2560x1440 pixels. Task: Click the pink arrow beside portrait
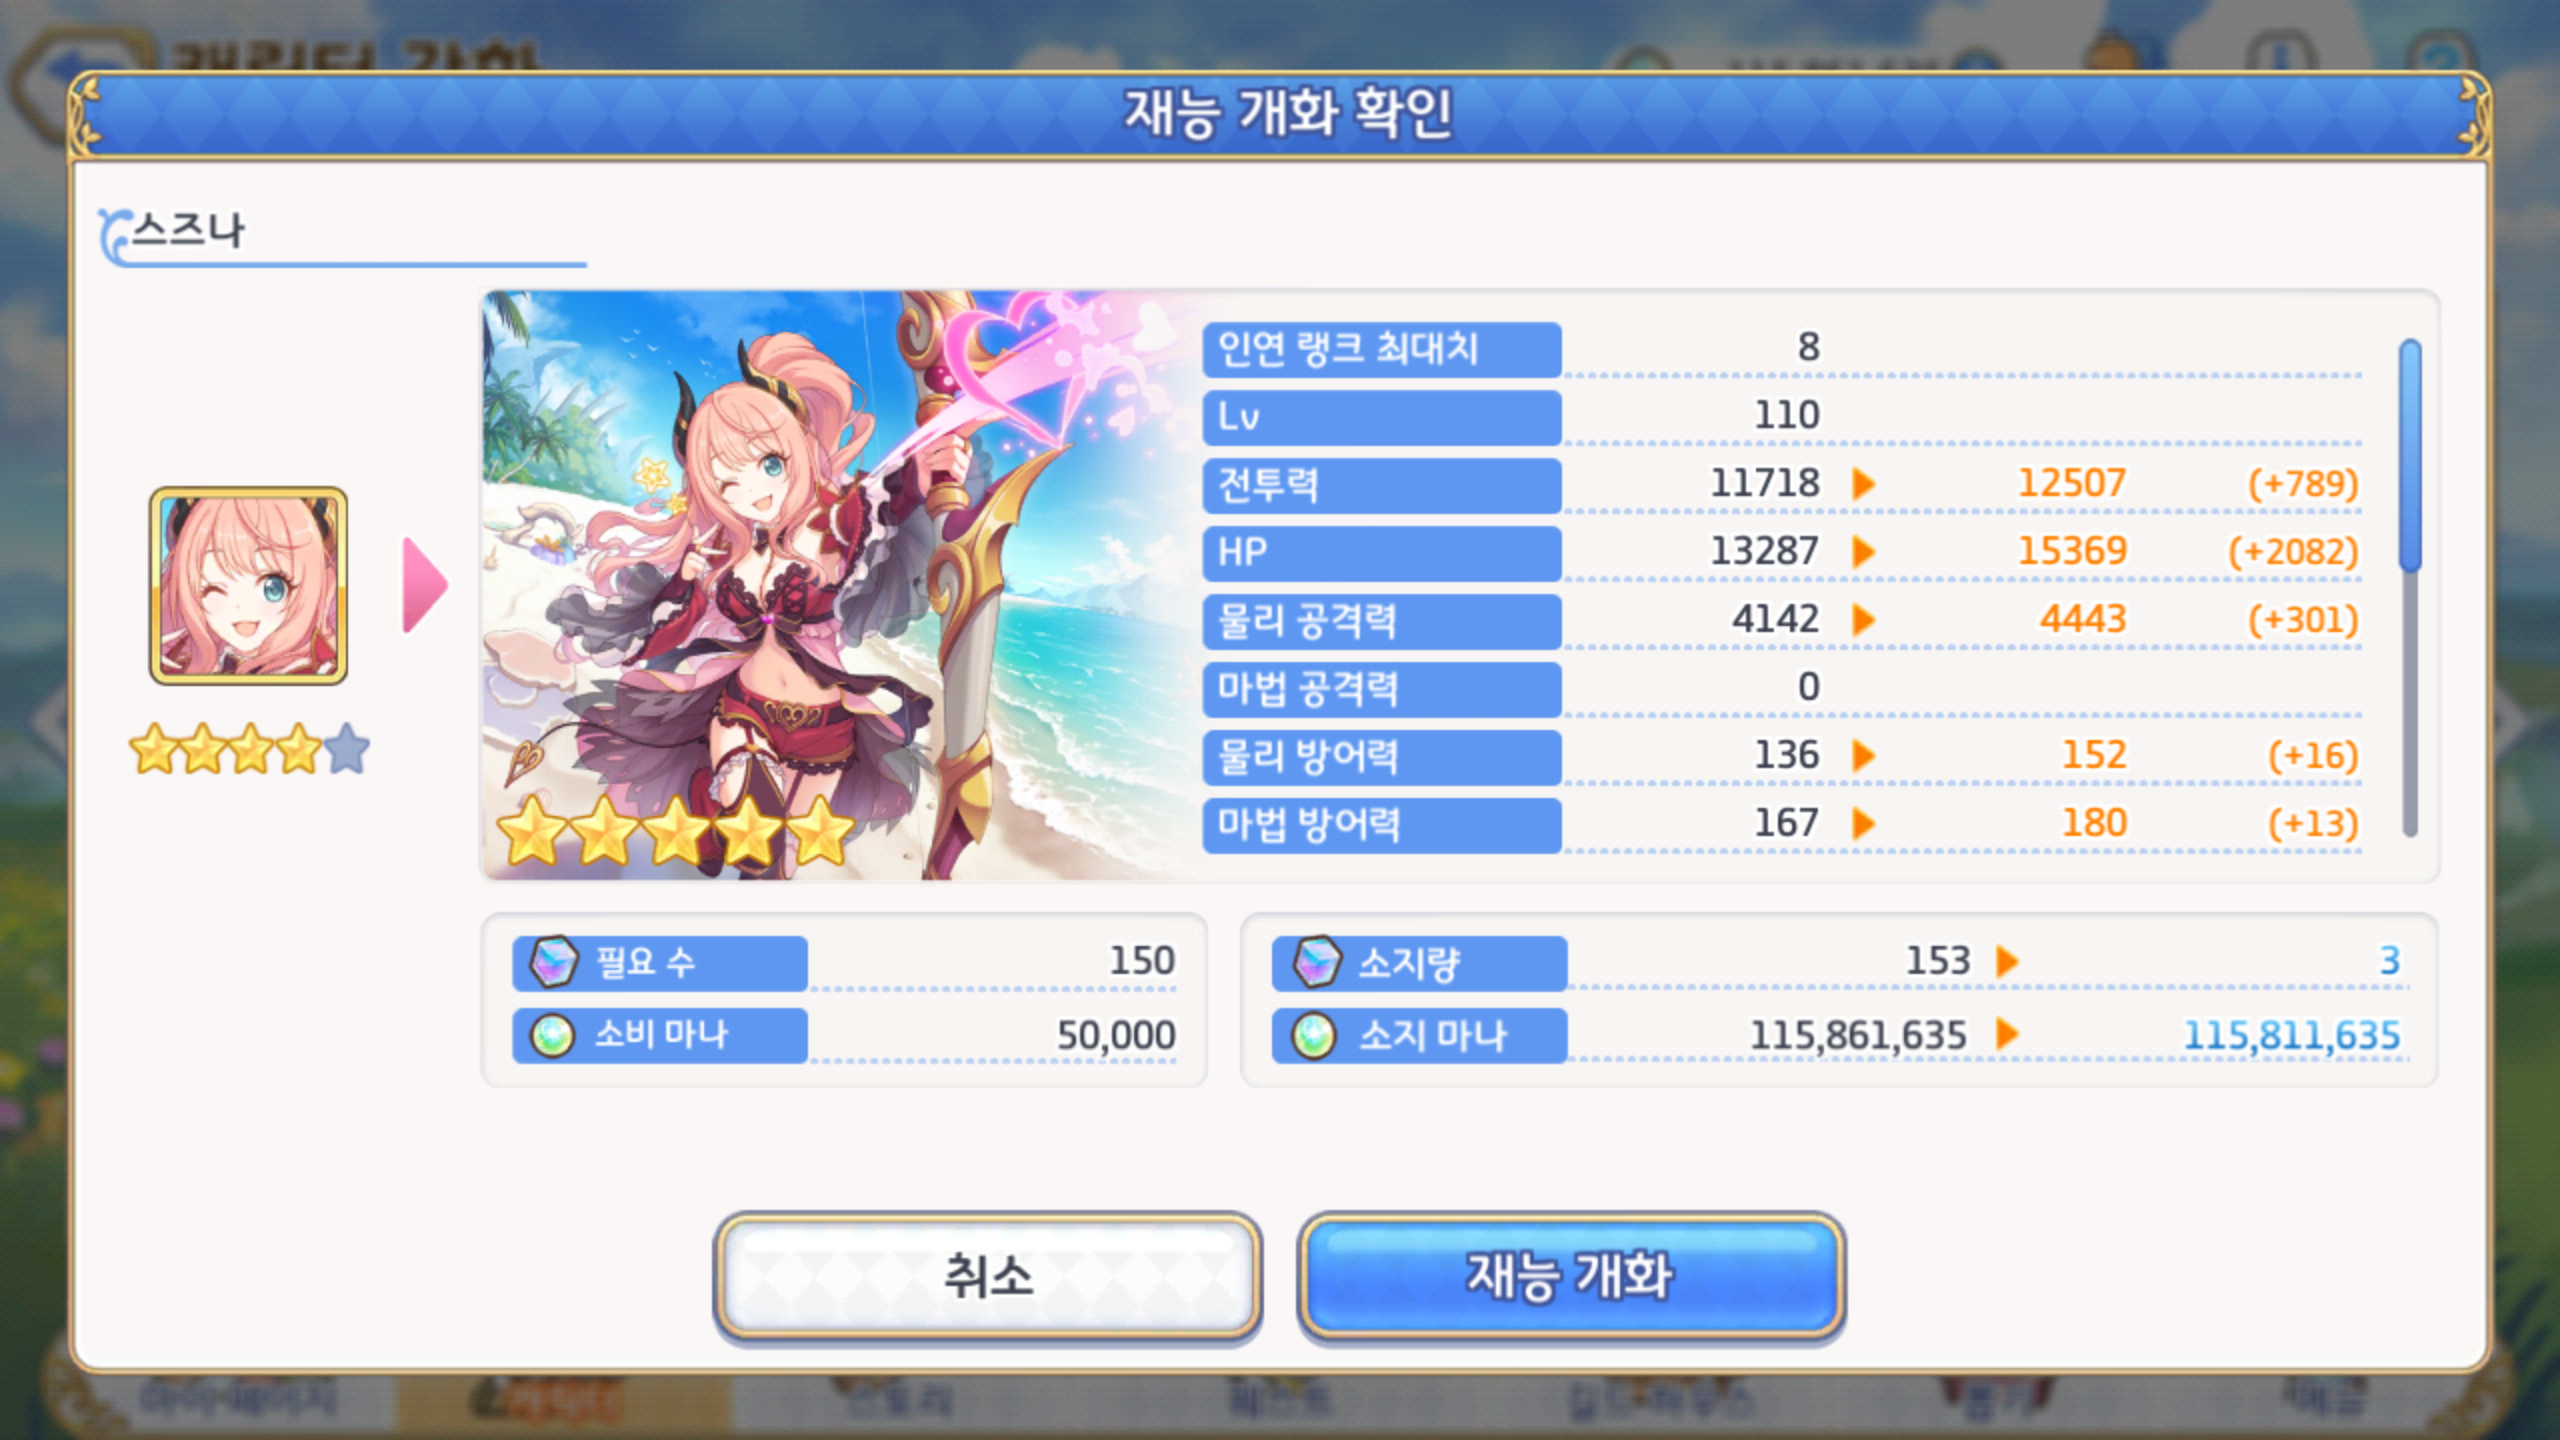click(424, 585)
